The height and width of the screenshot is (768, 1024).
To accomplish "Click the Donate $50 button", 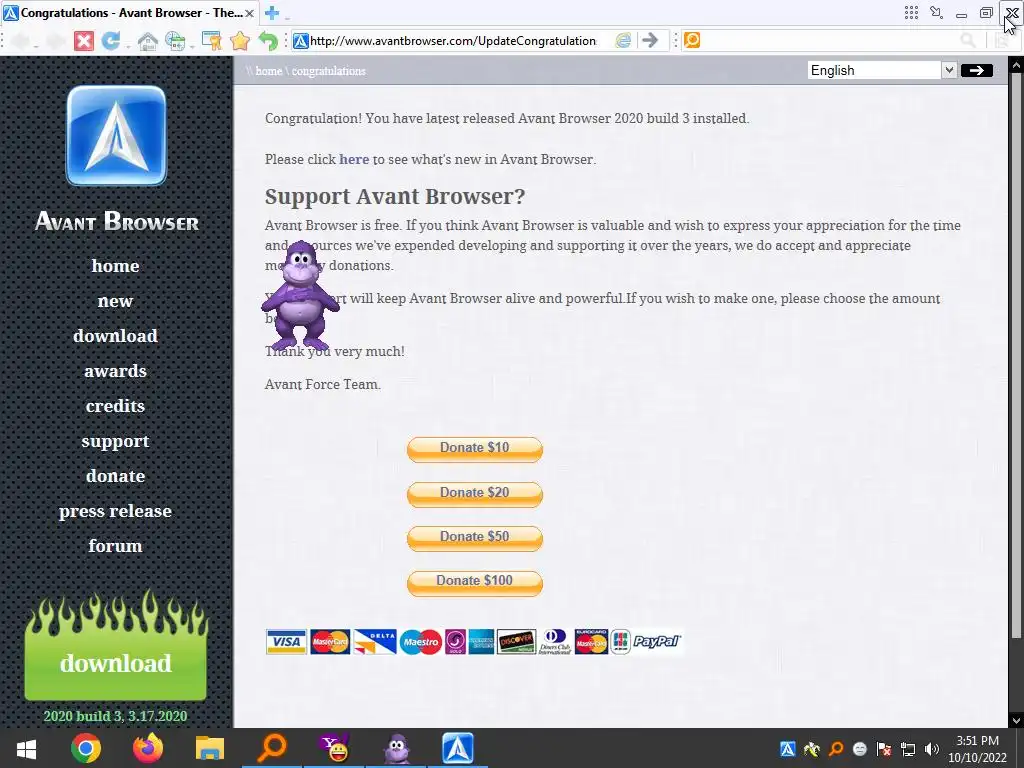I will coord(475,538).
